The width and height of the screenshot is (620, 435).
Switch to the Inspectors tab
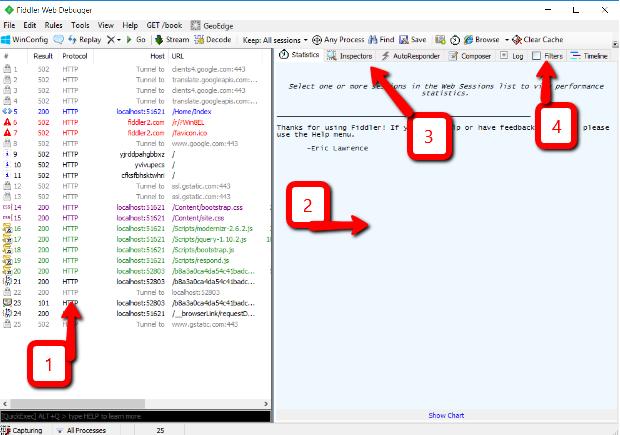click(x=350, y=56)
